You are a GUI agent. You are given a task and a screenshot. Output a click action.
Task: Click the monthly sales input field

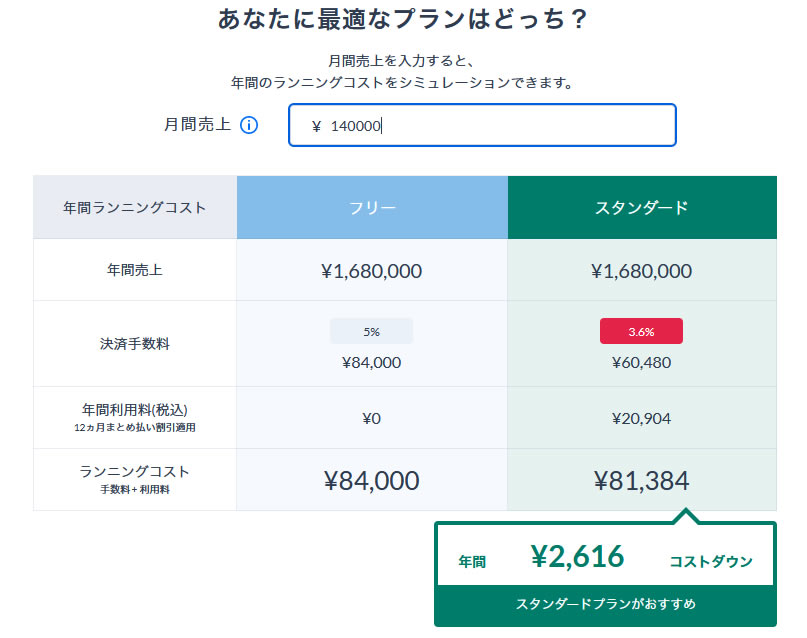[x=482, y=125]
